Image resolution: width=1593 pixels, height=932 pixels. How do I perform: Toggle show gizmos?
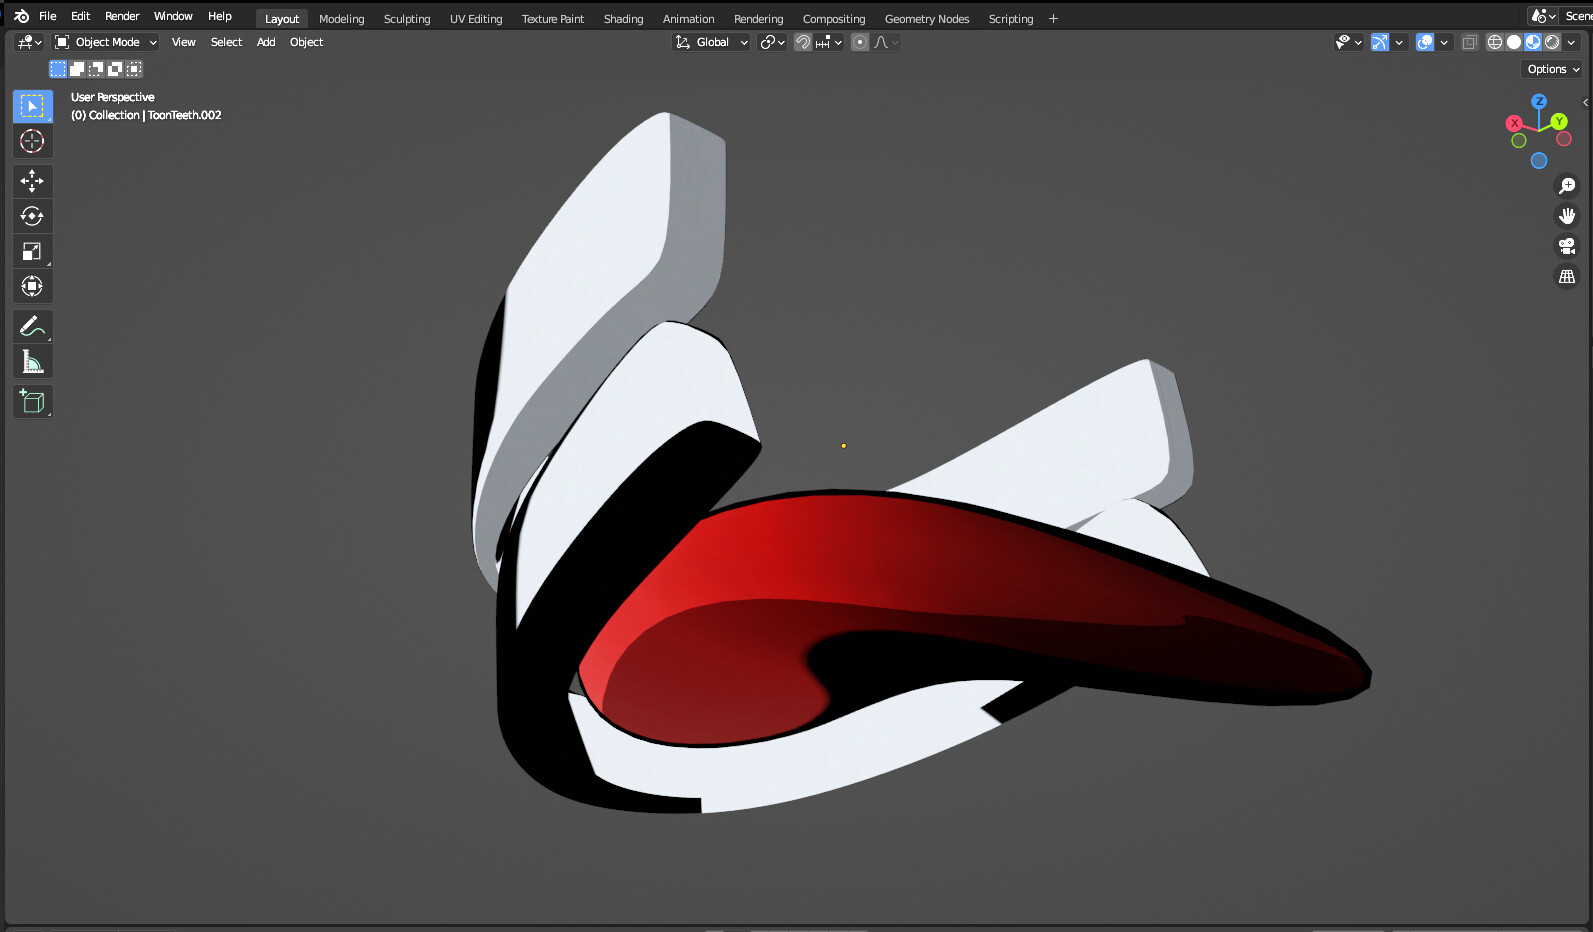coord(1380,42)
